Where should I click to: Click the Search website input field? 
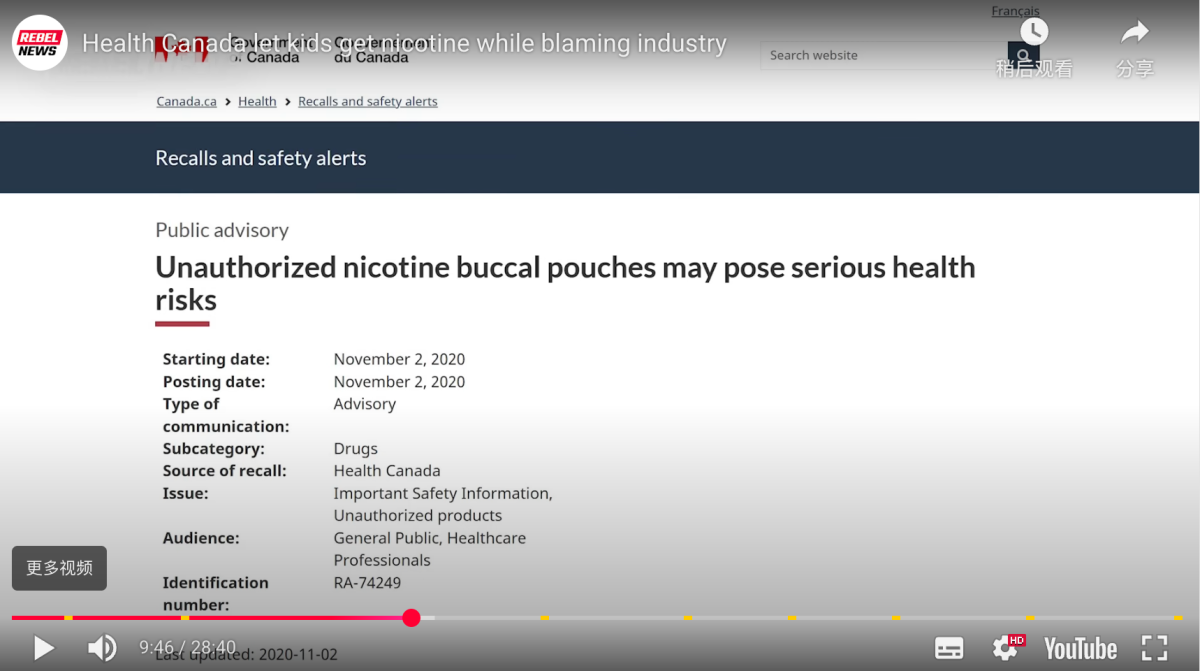coord(880,56)
